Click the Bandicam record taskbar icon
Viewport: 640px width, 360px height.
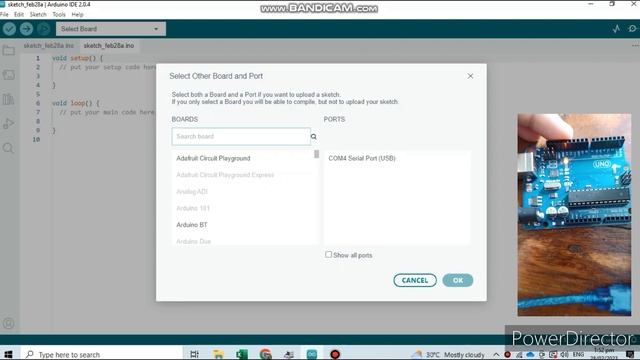pos(335,354)
